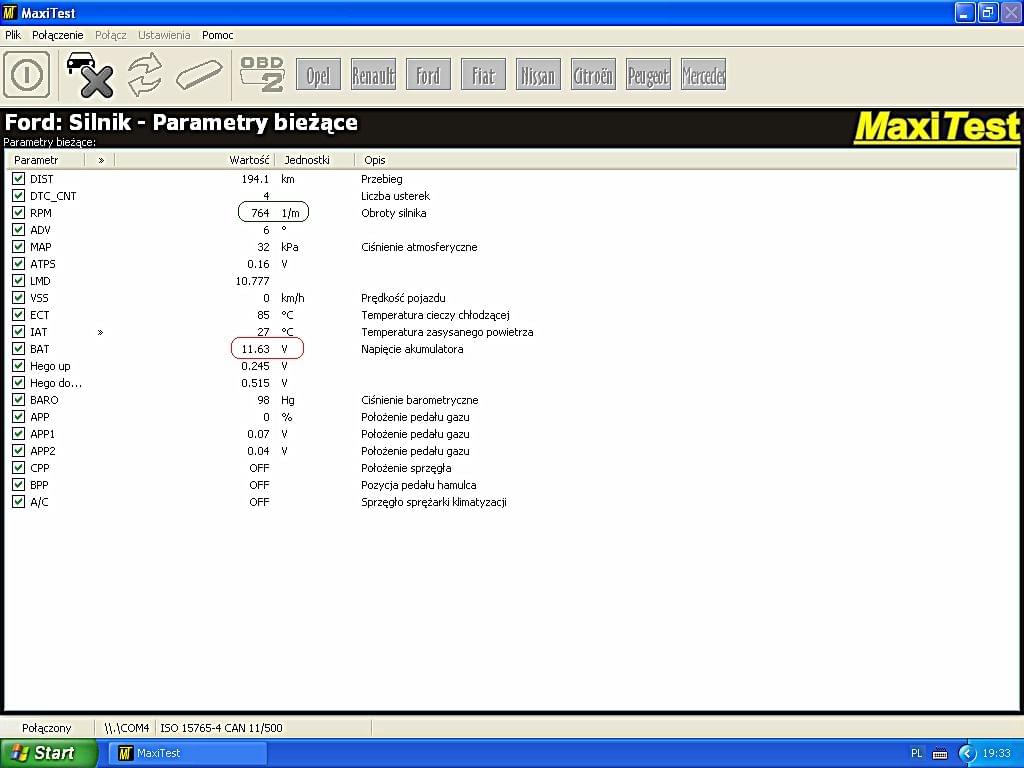1024x768 pixels.
Task: Choose the Mercedes brand button
Action: coord(703,74)
